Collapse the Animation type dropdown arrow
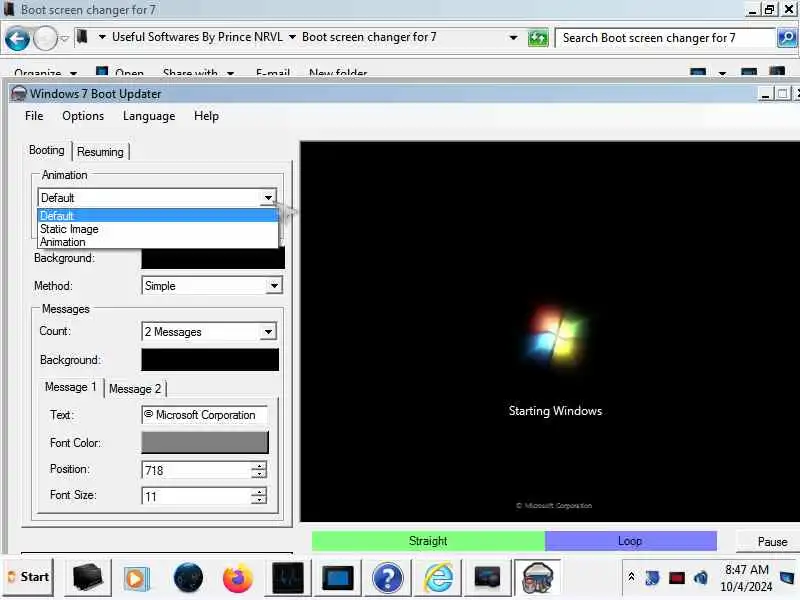 (268, 197)
